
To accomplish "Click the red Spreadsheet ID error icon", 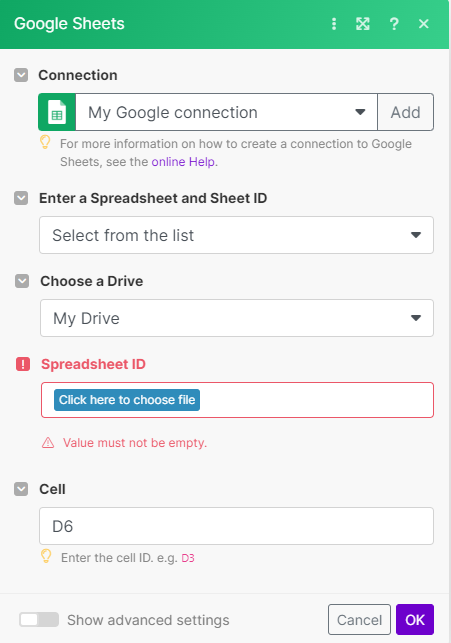I will pos(23,364).
